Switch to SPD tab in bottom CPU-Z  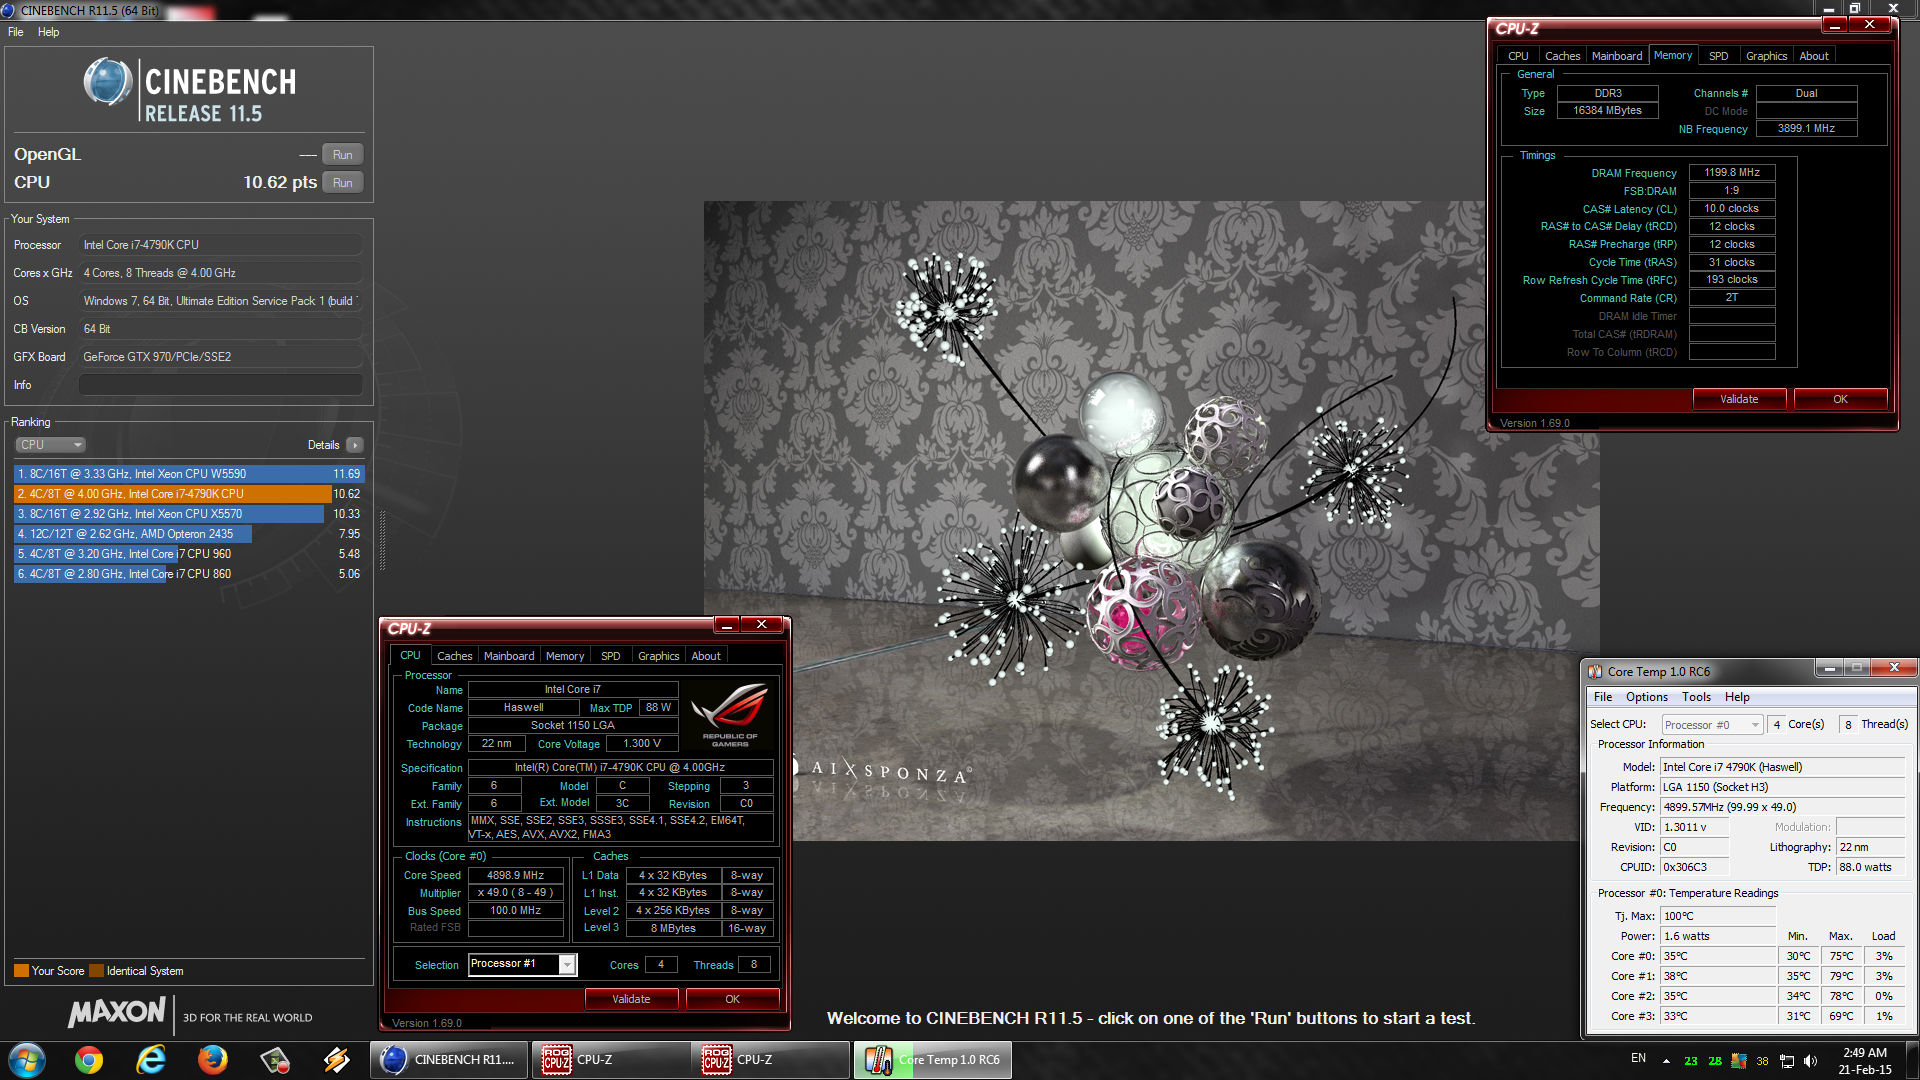pos(611,656)
